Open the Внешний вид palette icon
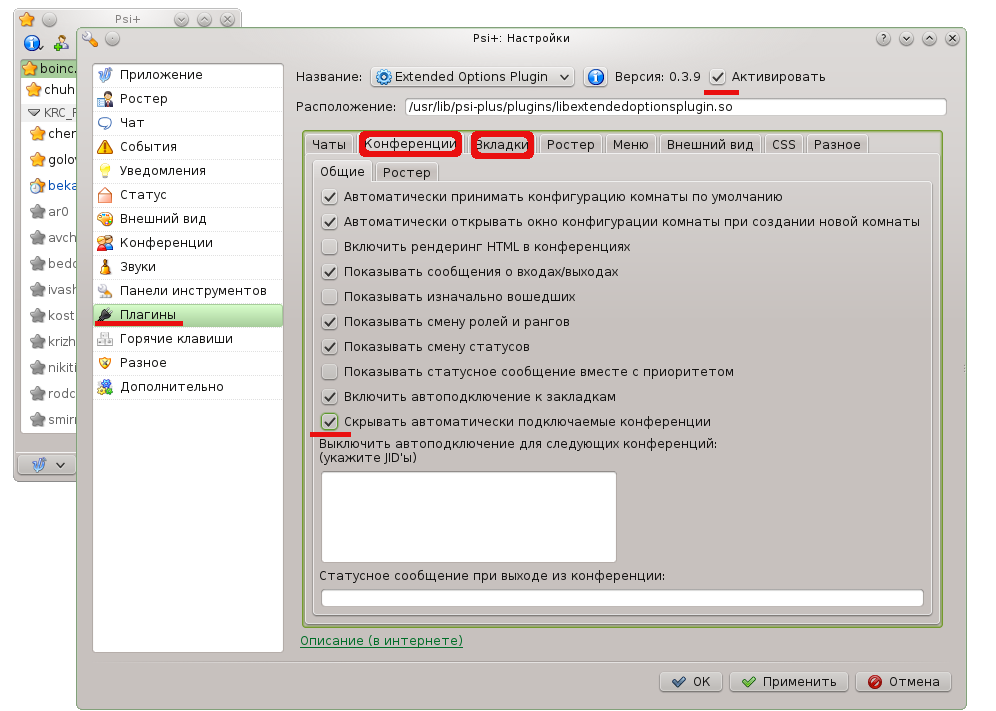This screenshot has height=711, width=996. [105, 219]
